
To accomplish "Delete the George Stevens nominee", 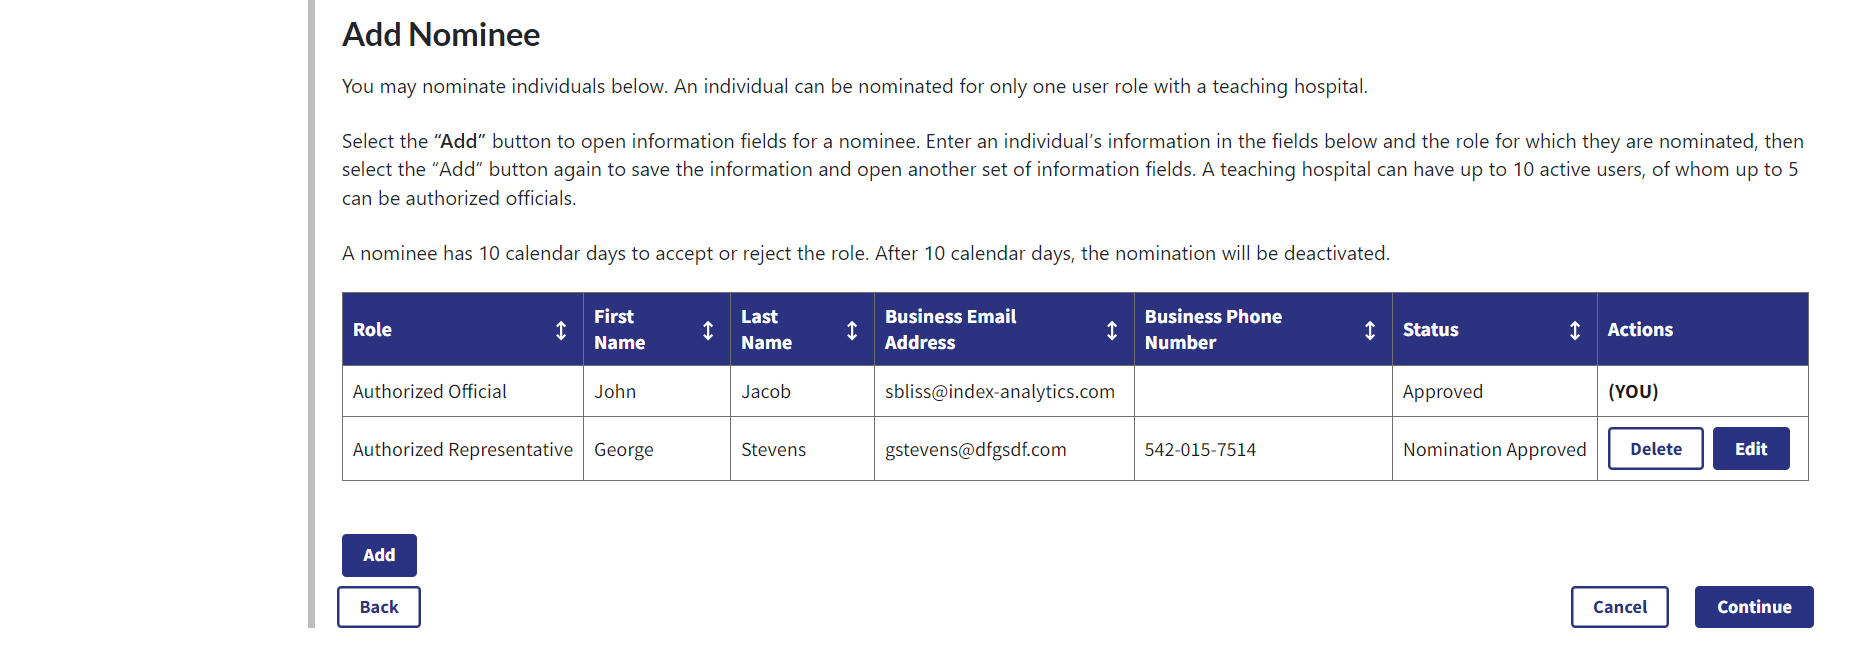I will [x=1655, y=449].
